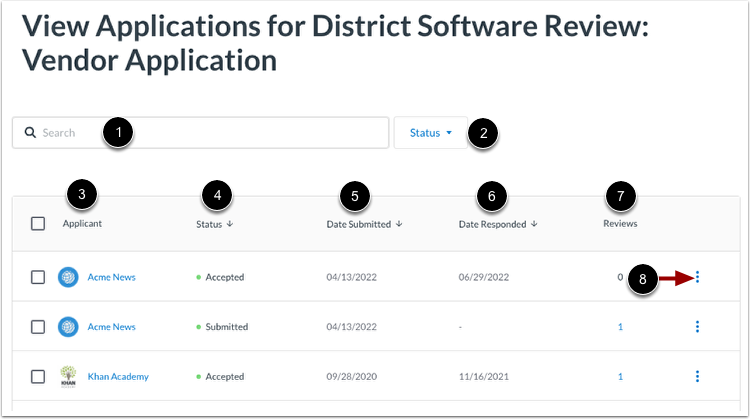This screenshot has height=419, width=750.
Task: Open the 1 review link for Submitted Acme News
Action: click(620, 327)
